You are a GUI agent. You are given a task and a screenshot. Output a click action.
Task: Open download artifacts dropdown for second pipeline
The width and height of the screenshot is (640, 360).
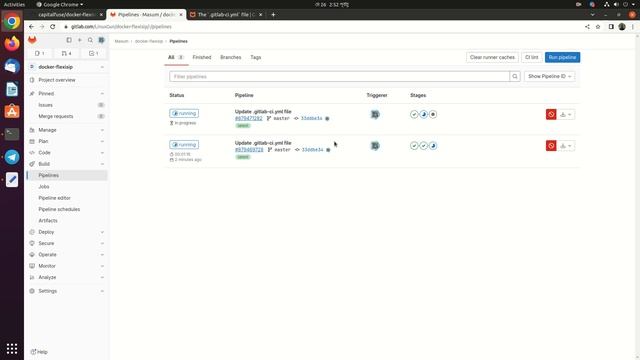click(x=566, y=146)
